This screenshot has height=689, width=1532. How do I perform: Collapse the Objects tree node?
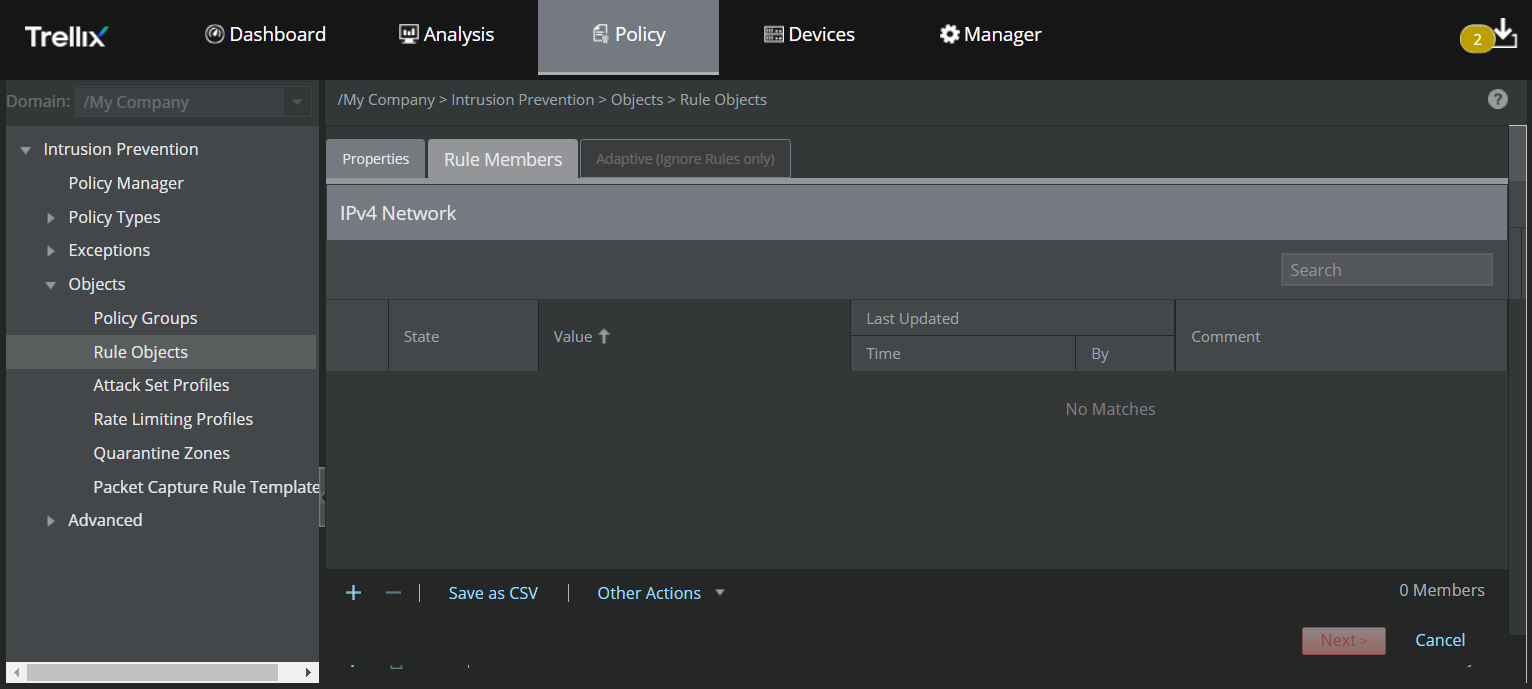[x=51, y=285]
